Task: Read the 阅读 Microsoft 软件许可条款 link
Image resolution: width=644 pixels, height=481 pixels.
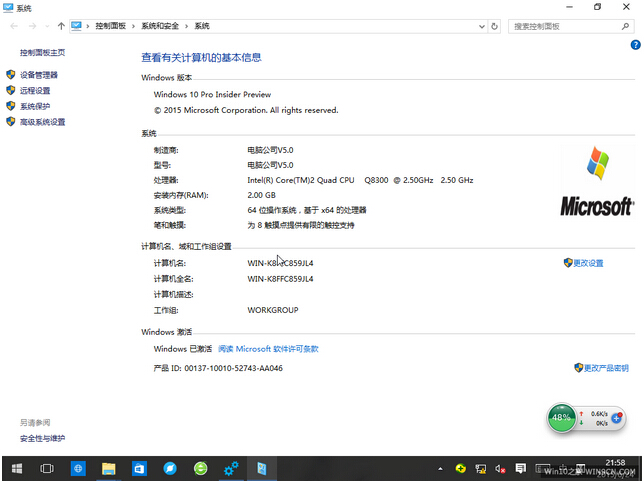Action: click(268, 349)
